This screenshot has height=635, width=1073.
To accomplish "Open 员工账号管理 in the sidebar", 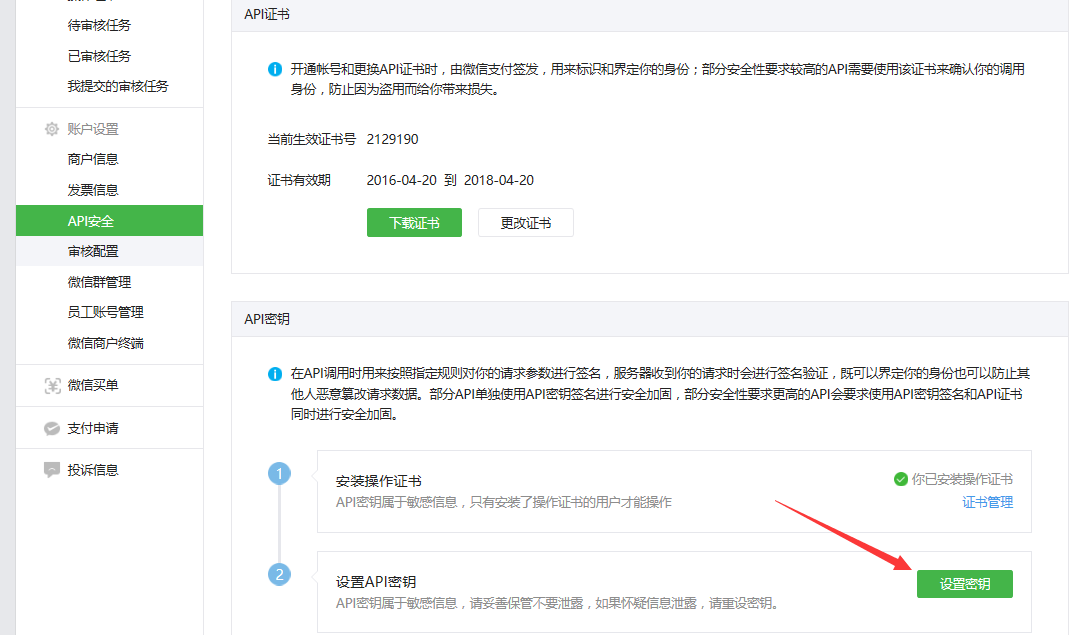I will 105,312.
